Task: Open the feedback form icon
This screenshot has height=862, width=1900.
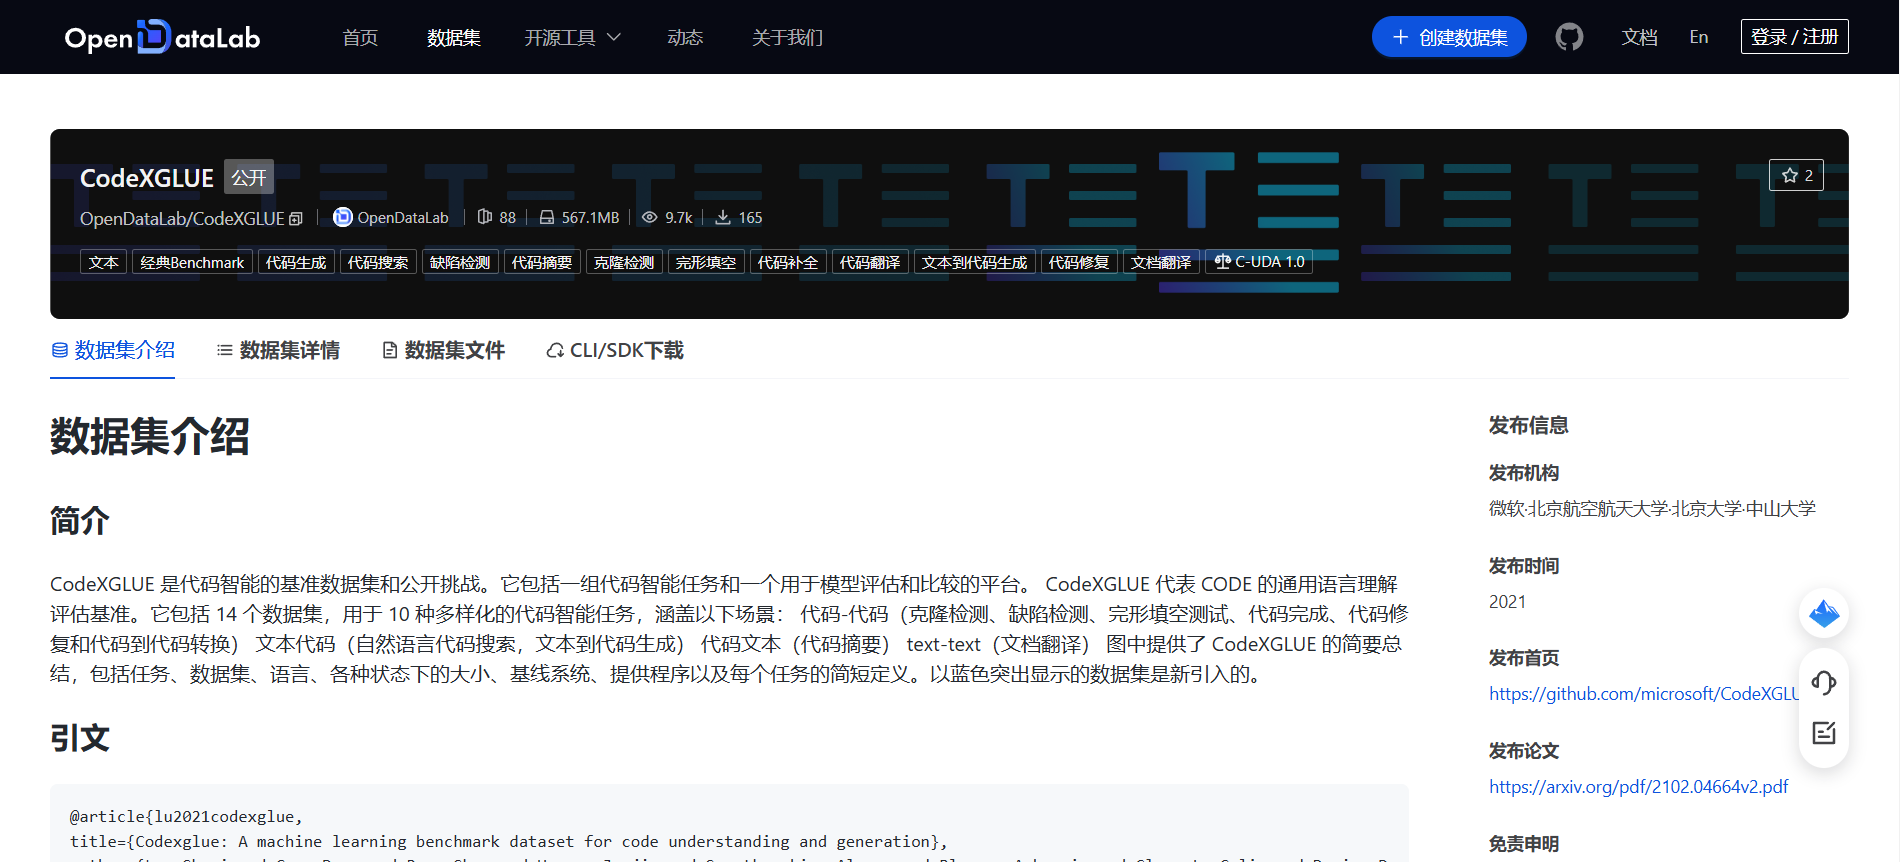Action: [1824, 733]
